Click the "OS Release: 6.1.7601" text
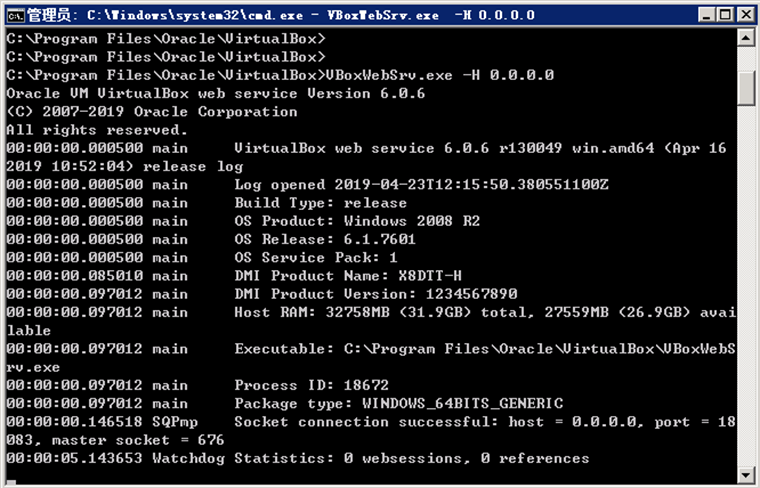 [325, 239]
